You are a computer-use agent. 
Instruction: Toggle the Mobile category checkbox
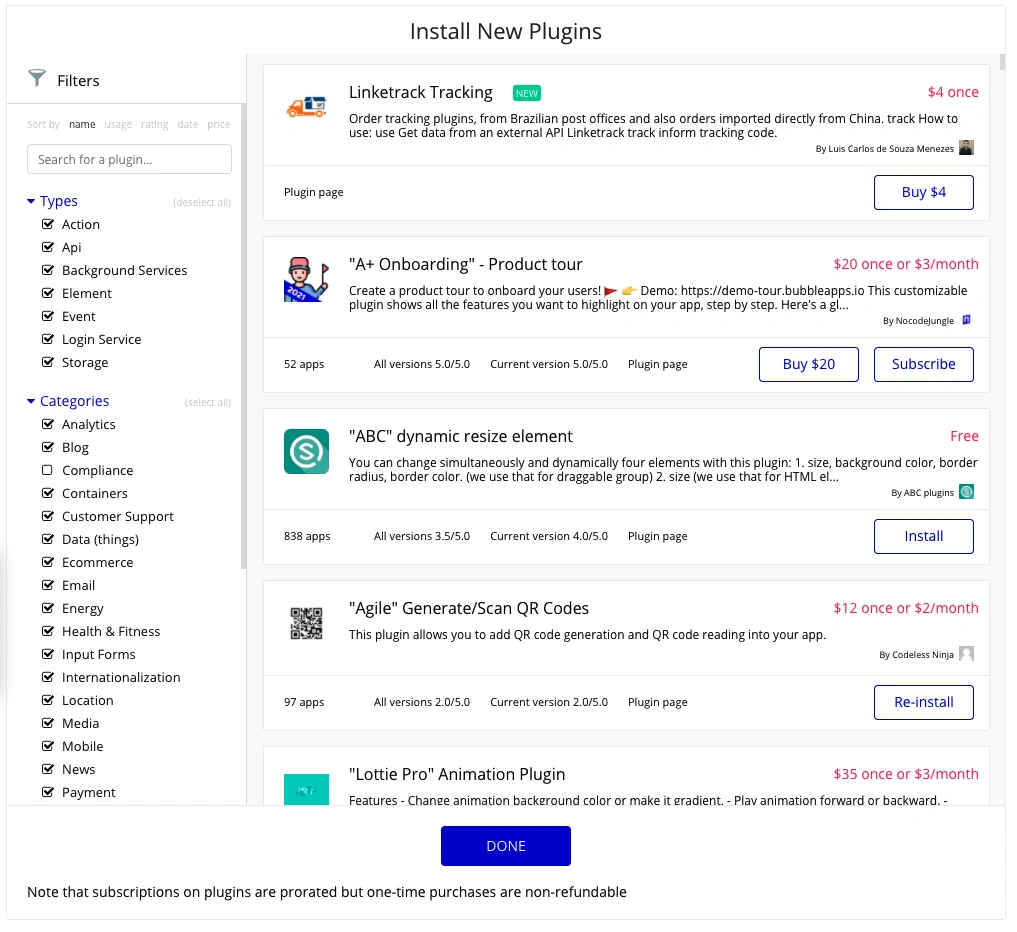(x=47, y=747)
